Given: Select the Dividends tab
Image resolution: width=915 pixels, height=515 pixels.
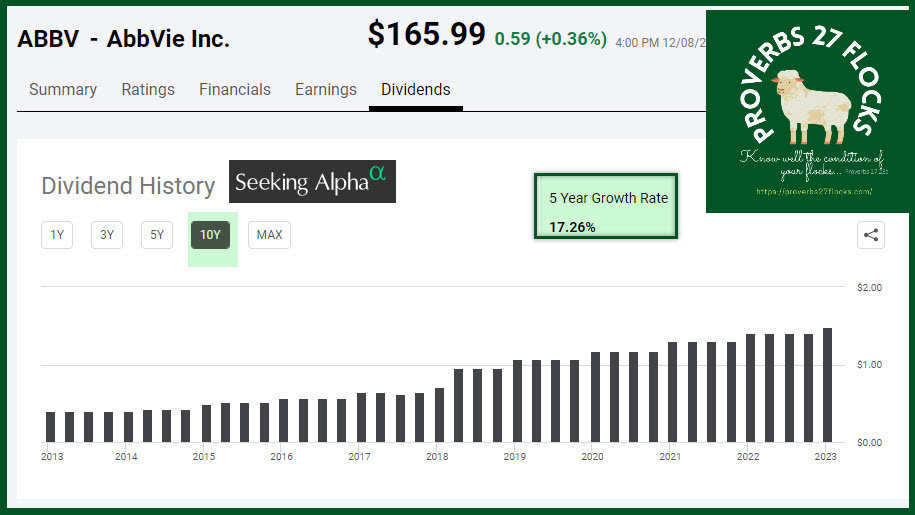Looking at the screenshot, I should [416, 90].
